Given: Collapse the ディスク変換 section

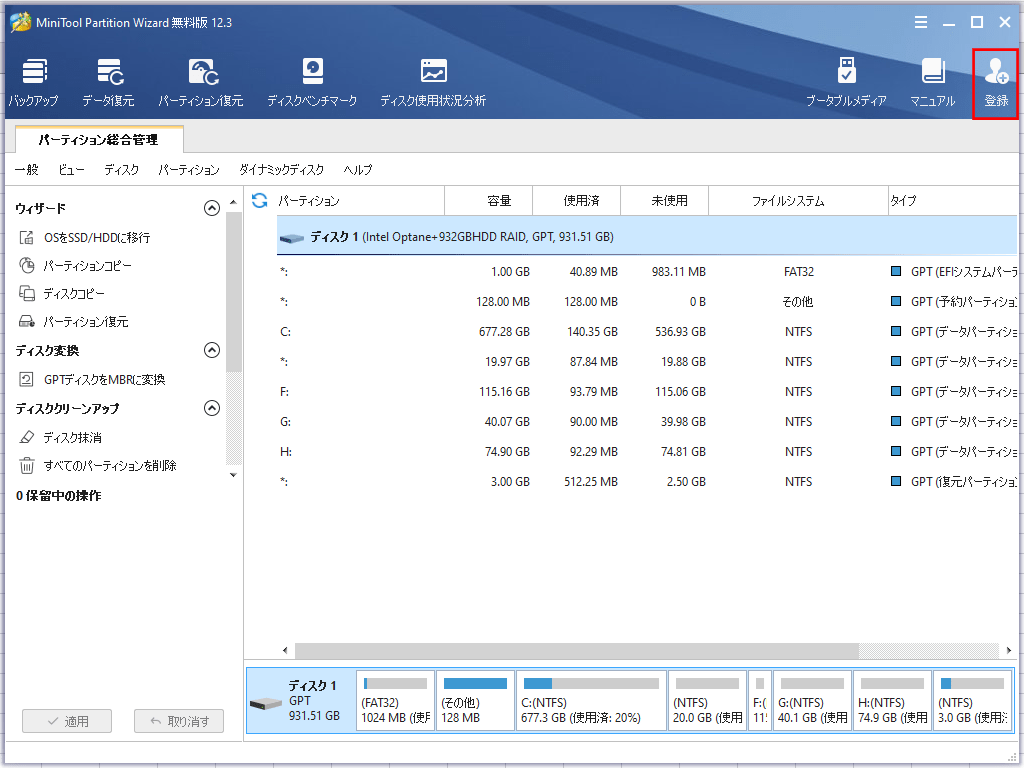Looking at the screenshot, I should coord(212,350).
